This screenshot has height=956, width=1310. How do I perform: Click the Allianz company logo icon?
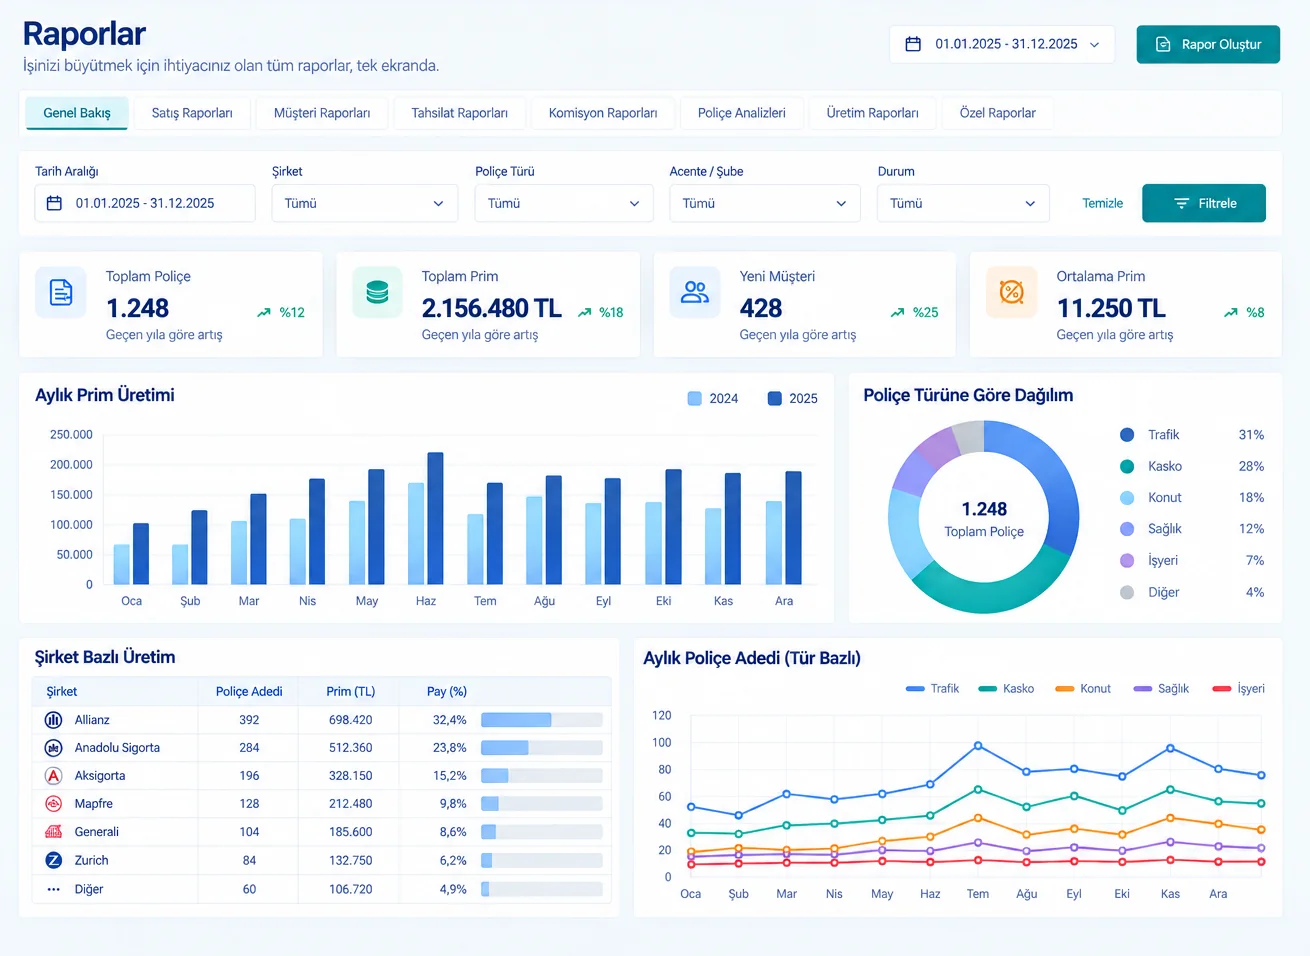pos(54,720)
